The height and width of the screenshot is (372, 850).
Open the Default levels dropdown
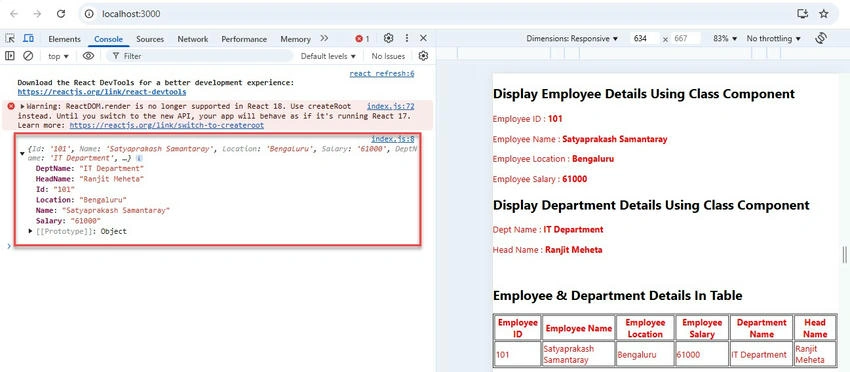point(328,56)
